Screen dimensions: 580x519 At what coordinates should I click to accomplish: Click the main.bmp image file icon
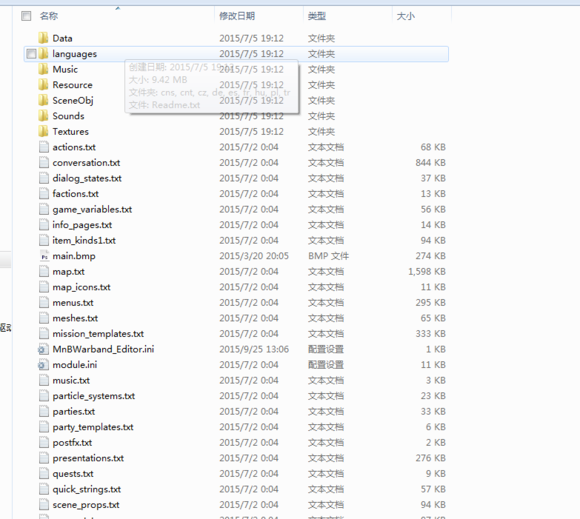click(44, 256)
